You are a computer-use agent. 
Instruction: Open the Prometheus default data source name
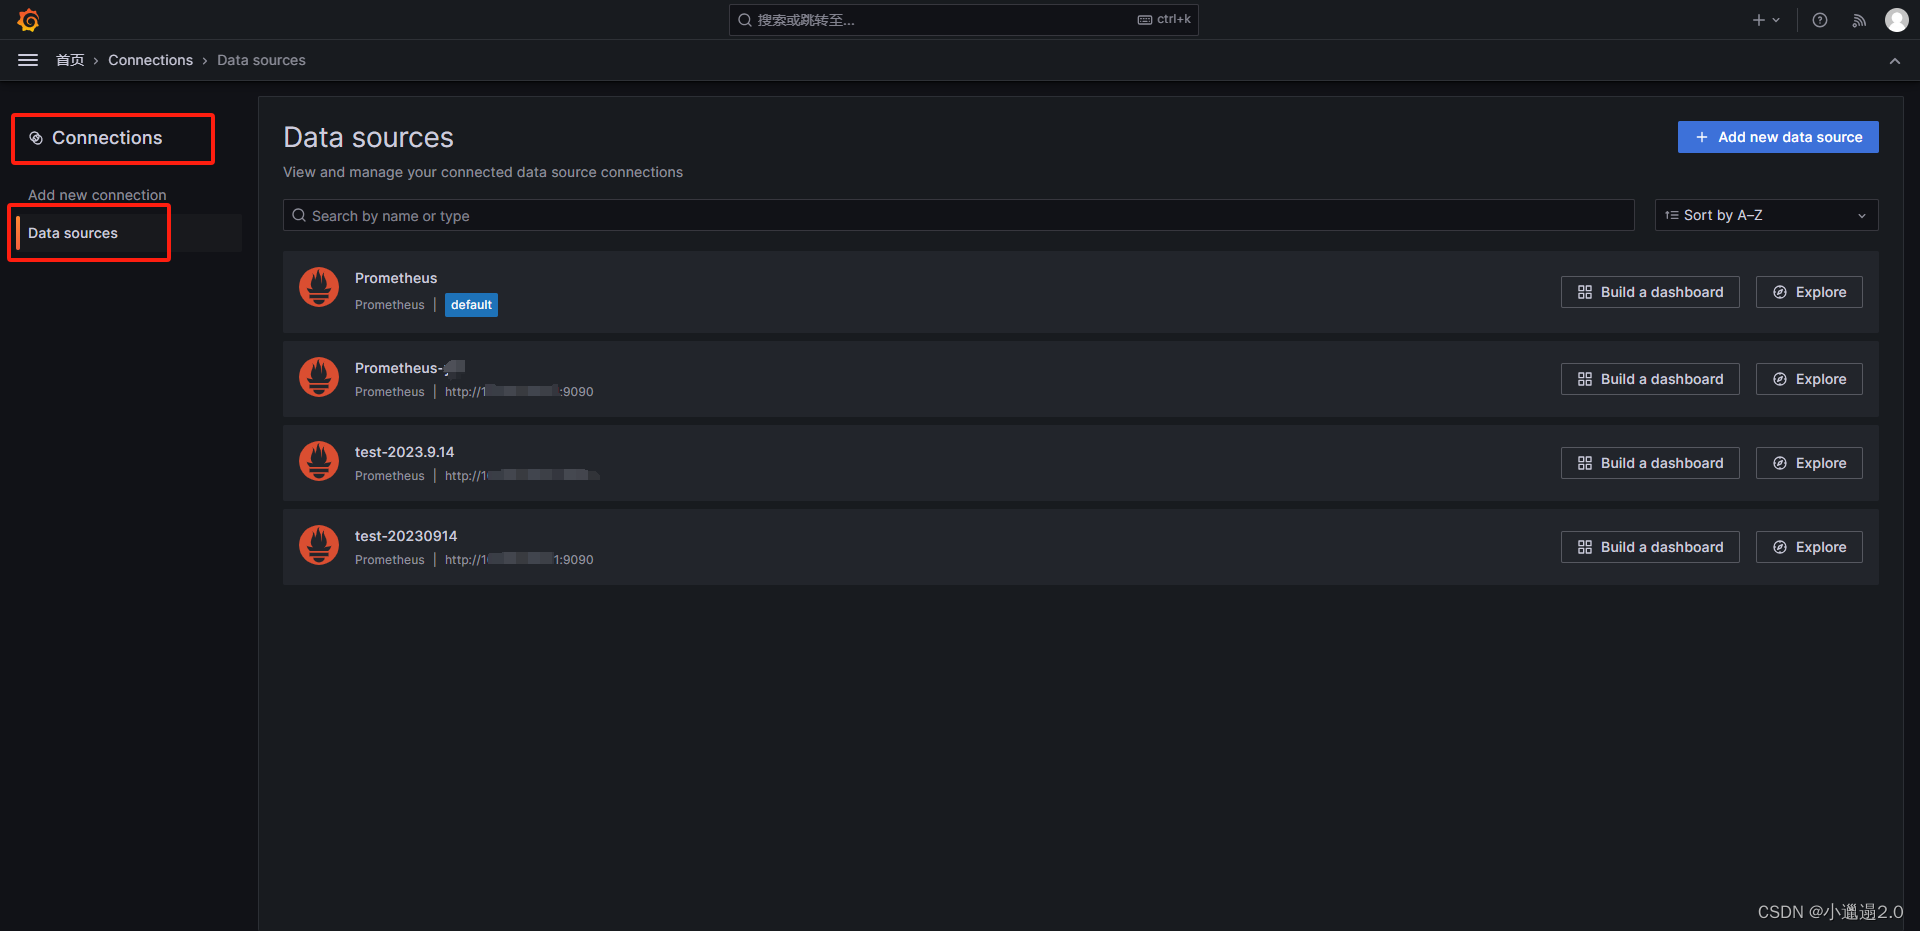[396, 278]
